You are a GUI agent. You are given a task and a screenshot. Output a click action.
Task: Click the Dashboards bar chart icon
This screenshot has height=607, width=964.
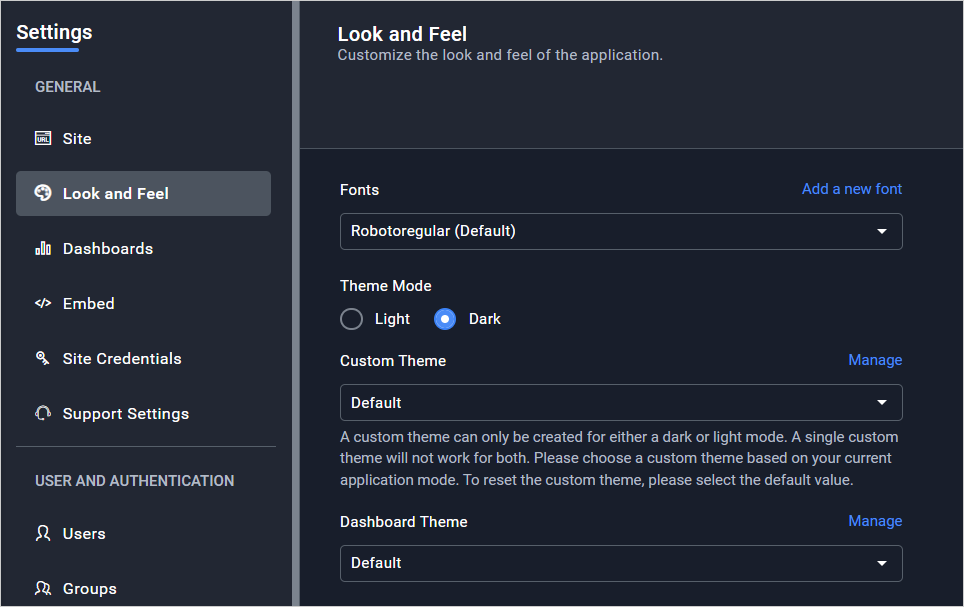coord(43,248)
